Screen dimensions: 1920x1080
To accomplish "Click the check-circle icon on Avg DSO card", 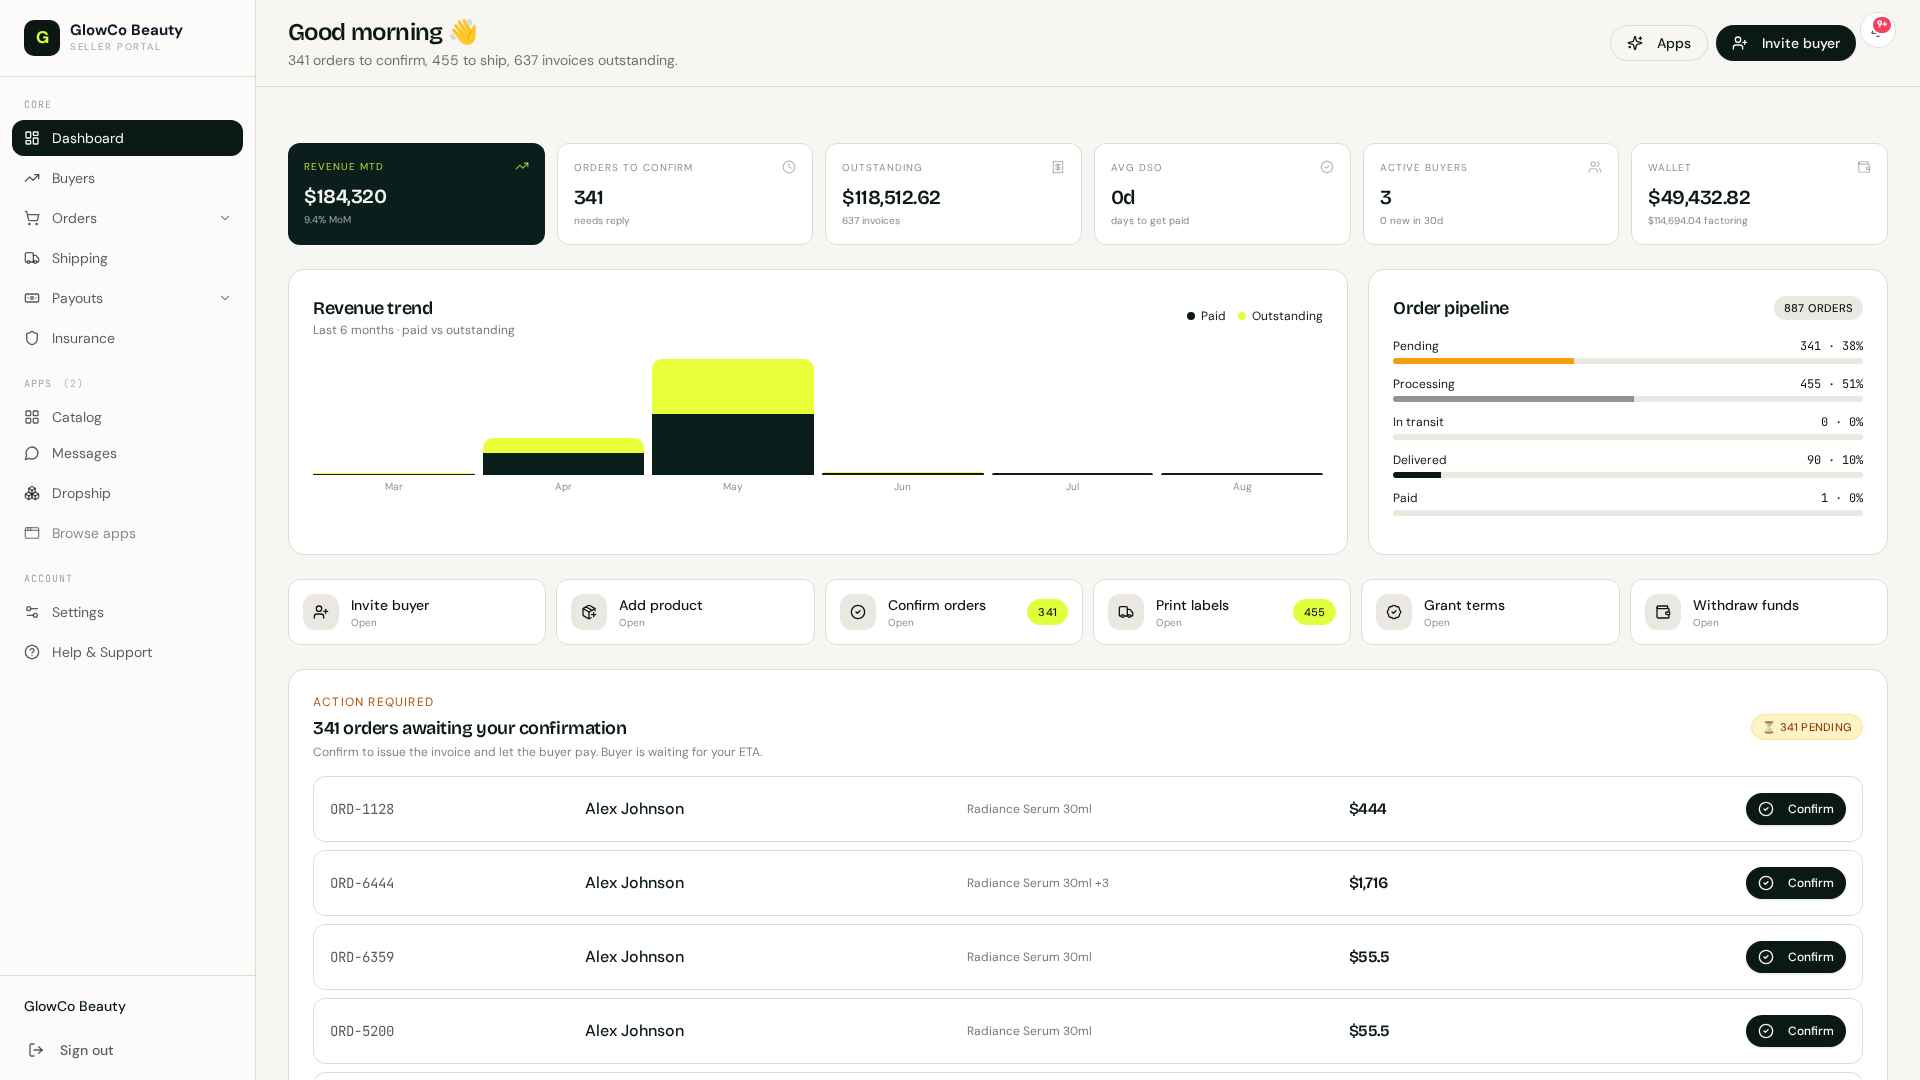I will point(1327,167).
